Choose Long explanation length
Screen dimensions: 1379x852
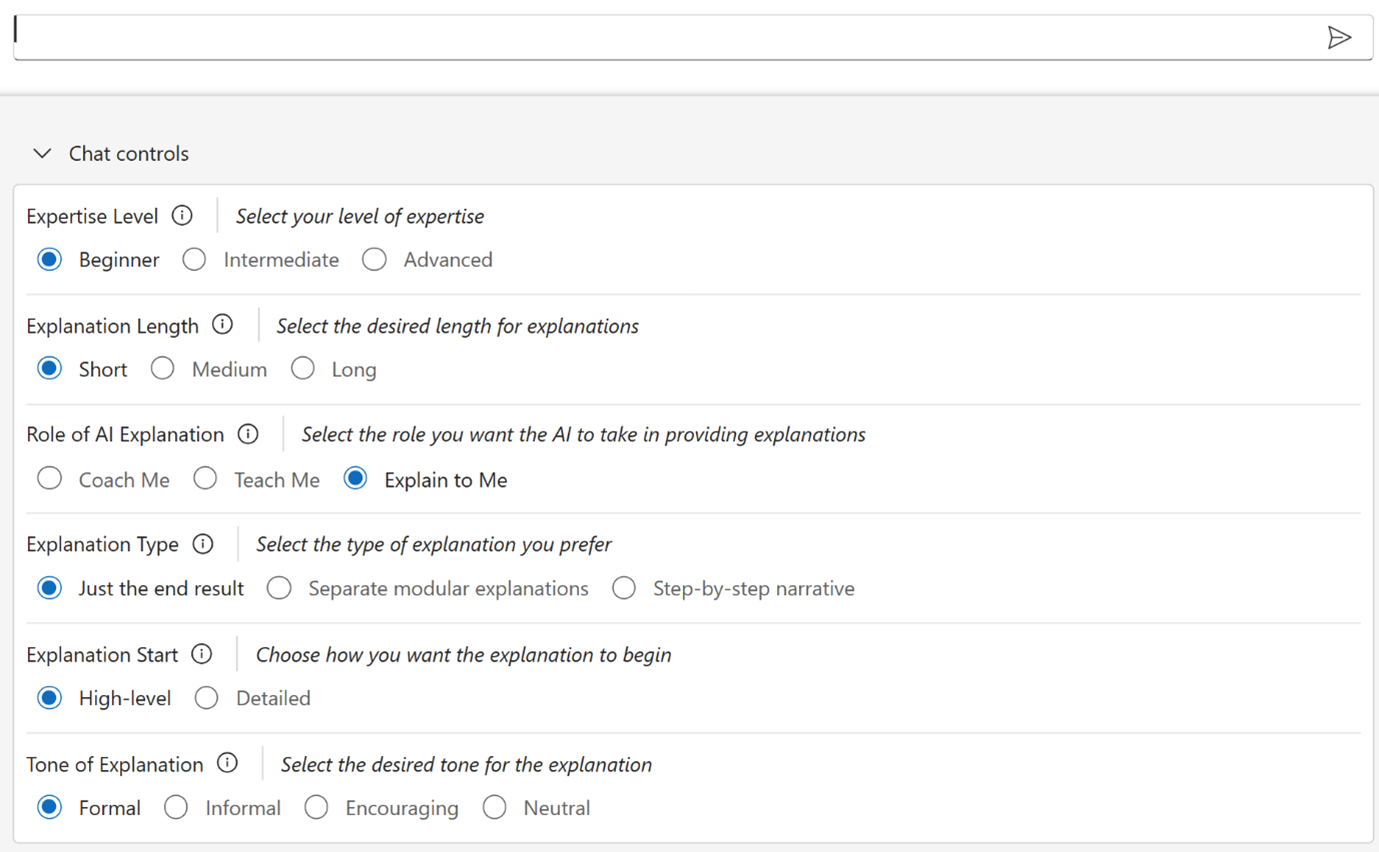pos(303,368)
